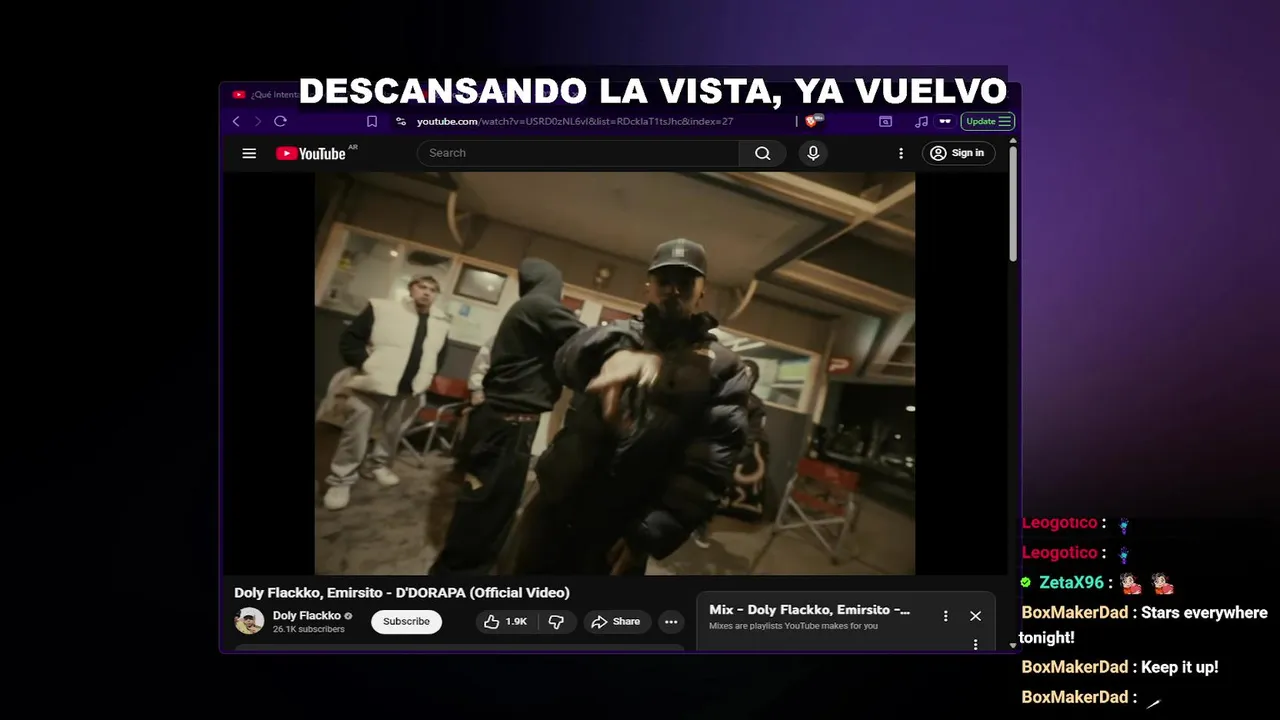Go back with the browser back arrow
This screenshot has height=720, width=1280.
(x=236, y=121)
